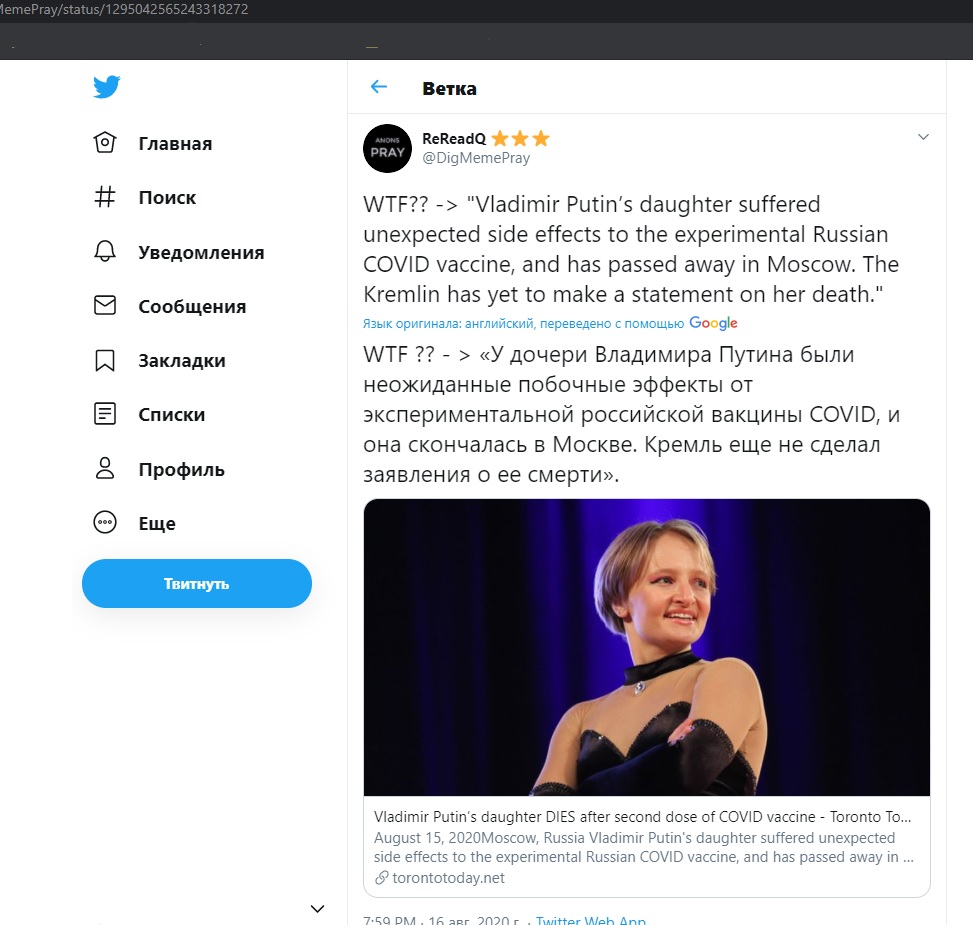973x925 pixels.
Task: Open the Профиль person icon
Action: pyautogui.click(x=105, y=468)
